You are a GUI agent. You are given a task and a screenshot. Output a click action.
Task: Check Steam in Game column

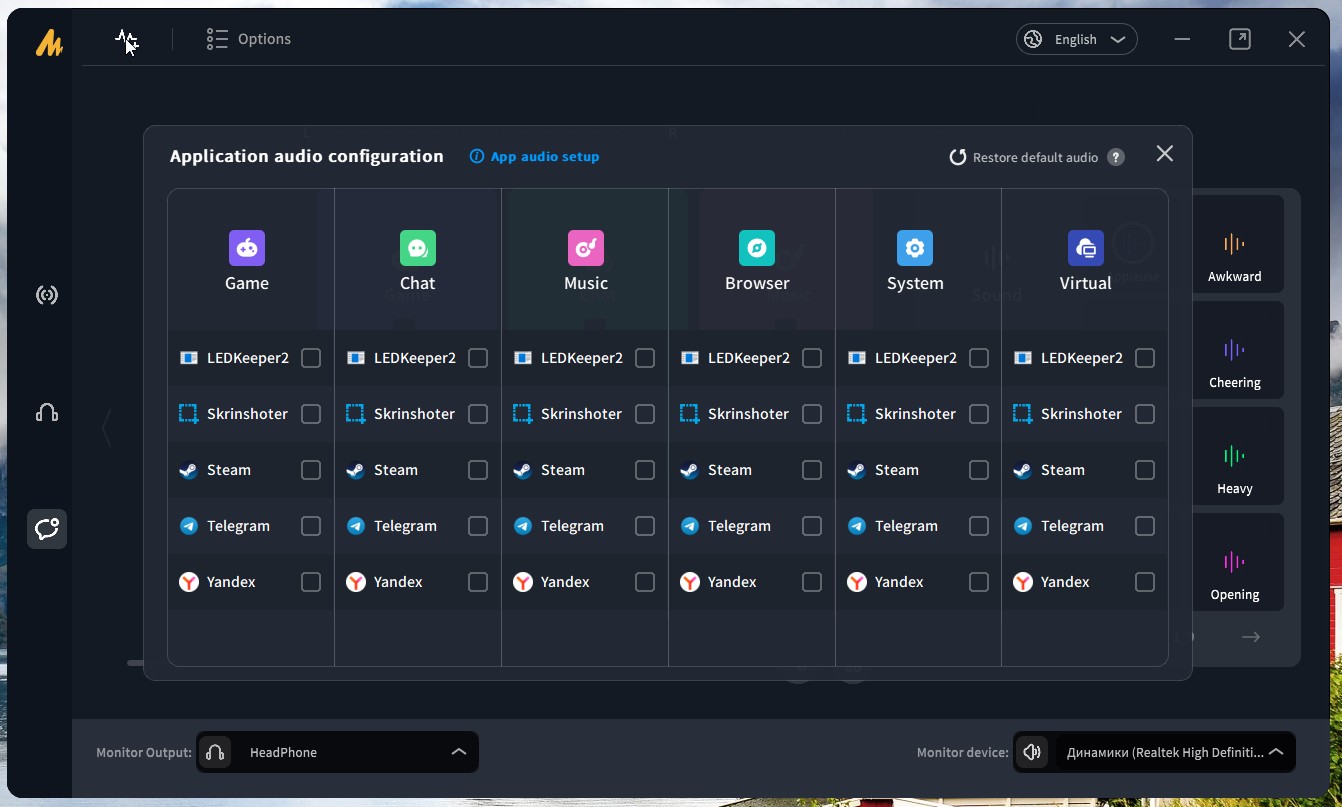pyautogui.click(x=311, y=470)
